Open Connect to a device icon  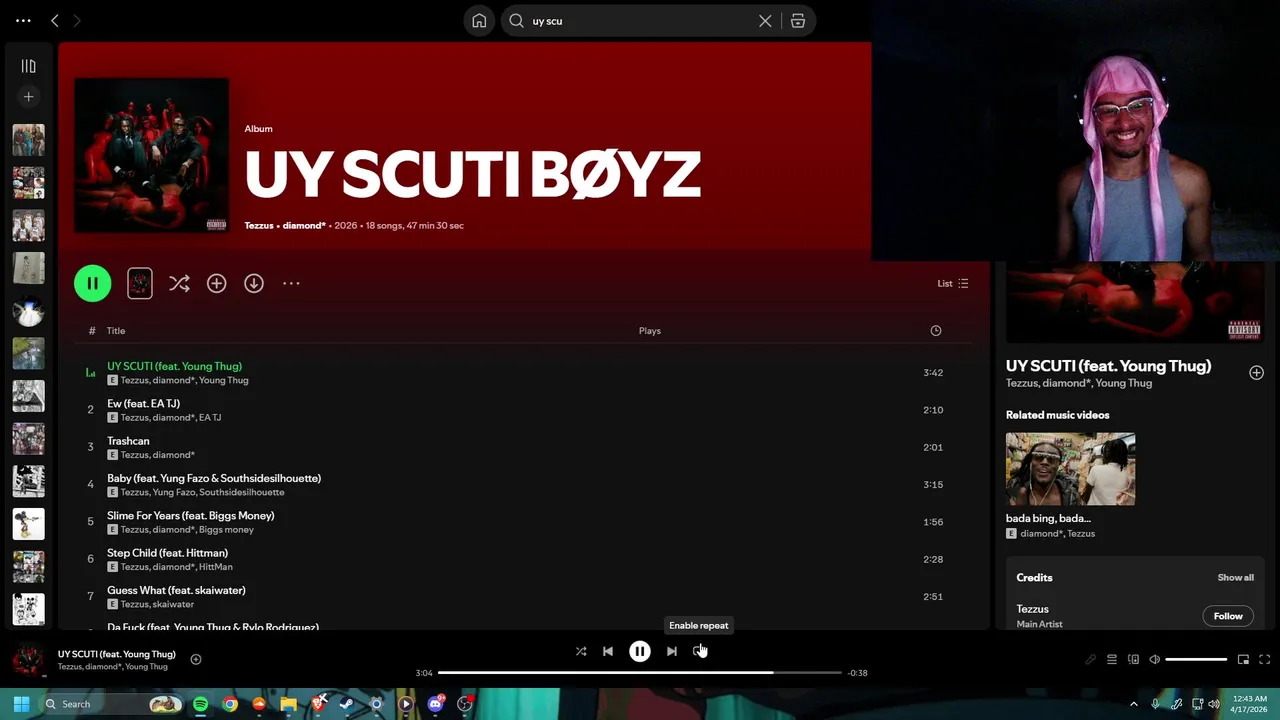pyautogui.click(x=1133, y=659)
